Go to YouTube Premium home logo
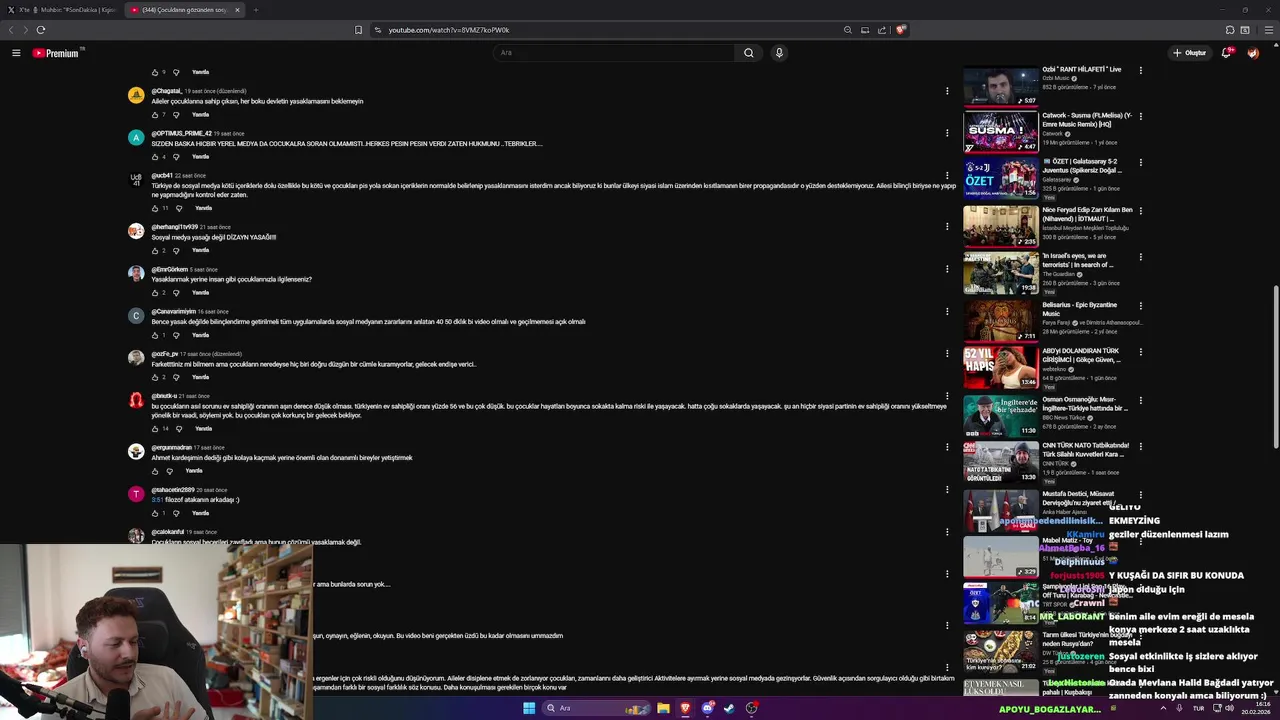Viewport: 1280px width, 720px height. tap(56, 53)
